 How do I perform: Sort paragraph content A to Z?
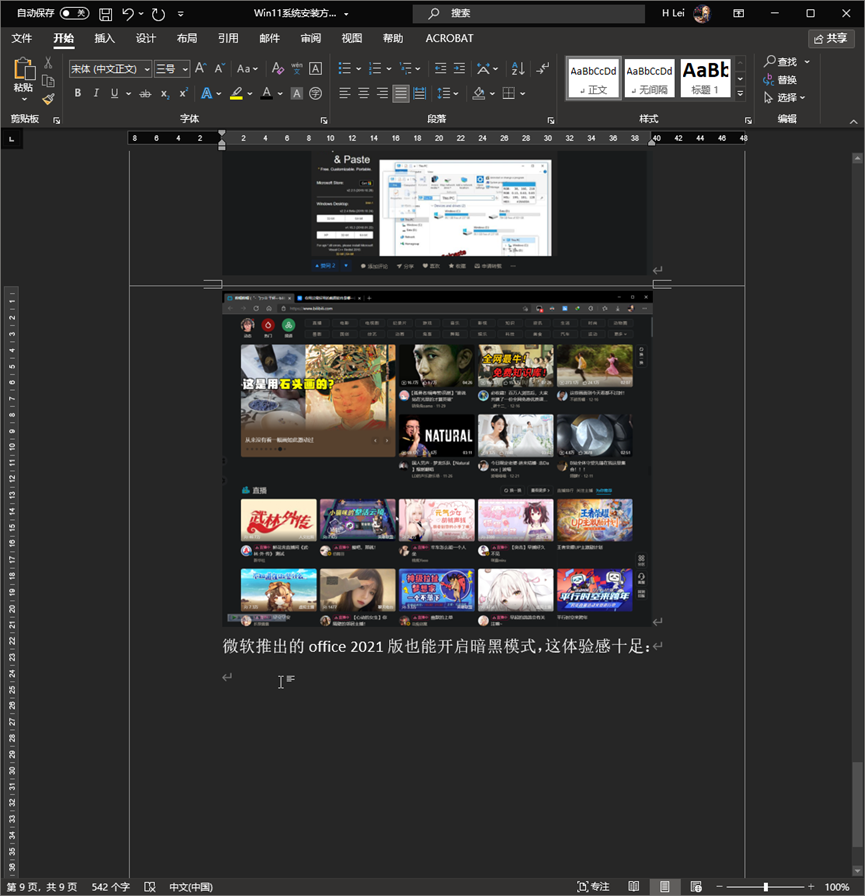pyautogui.click(x=518, y=69)
